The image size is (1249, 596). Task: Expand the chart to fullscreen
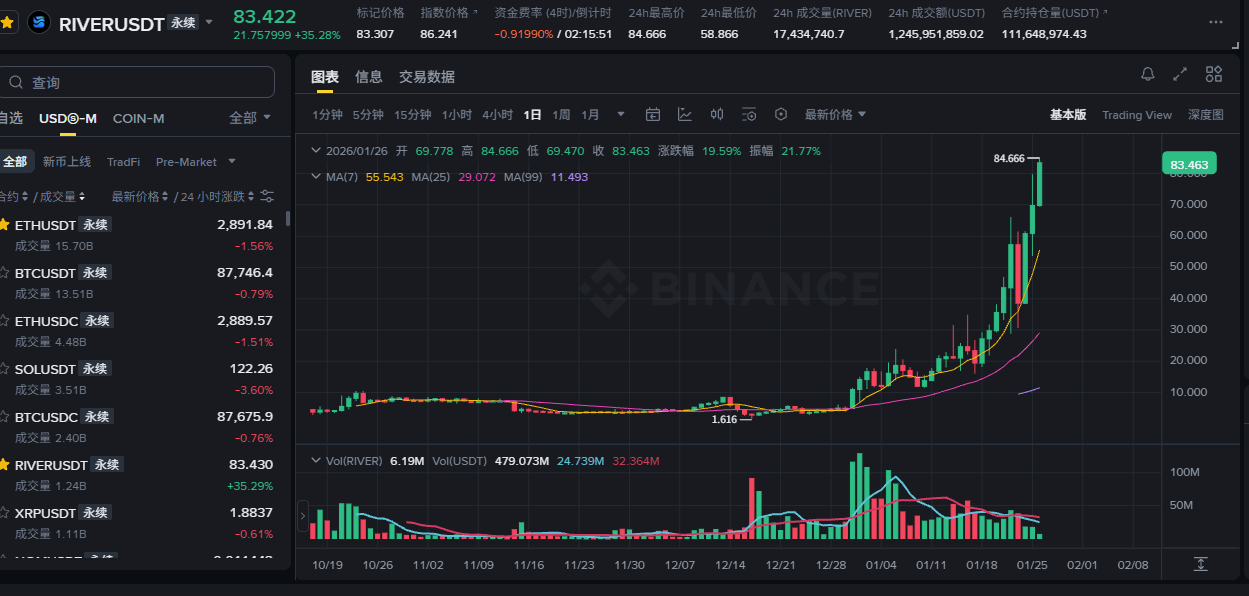(x=1180, y=74)
